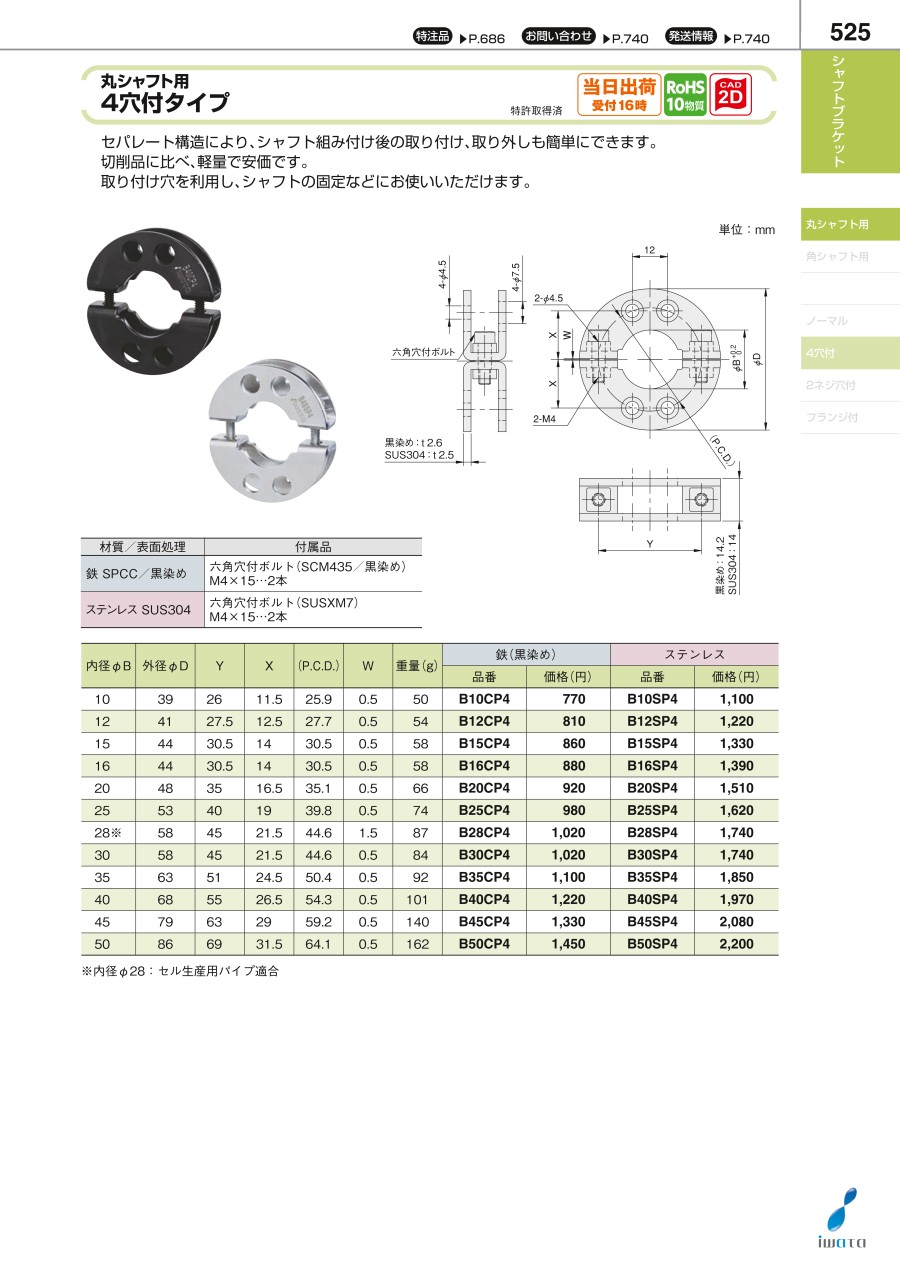900x1272 pixels.
Task: Click part number B50SP4
Action: click(652, 944)
